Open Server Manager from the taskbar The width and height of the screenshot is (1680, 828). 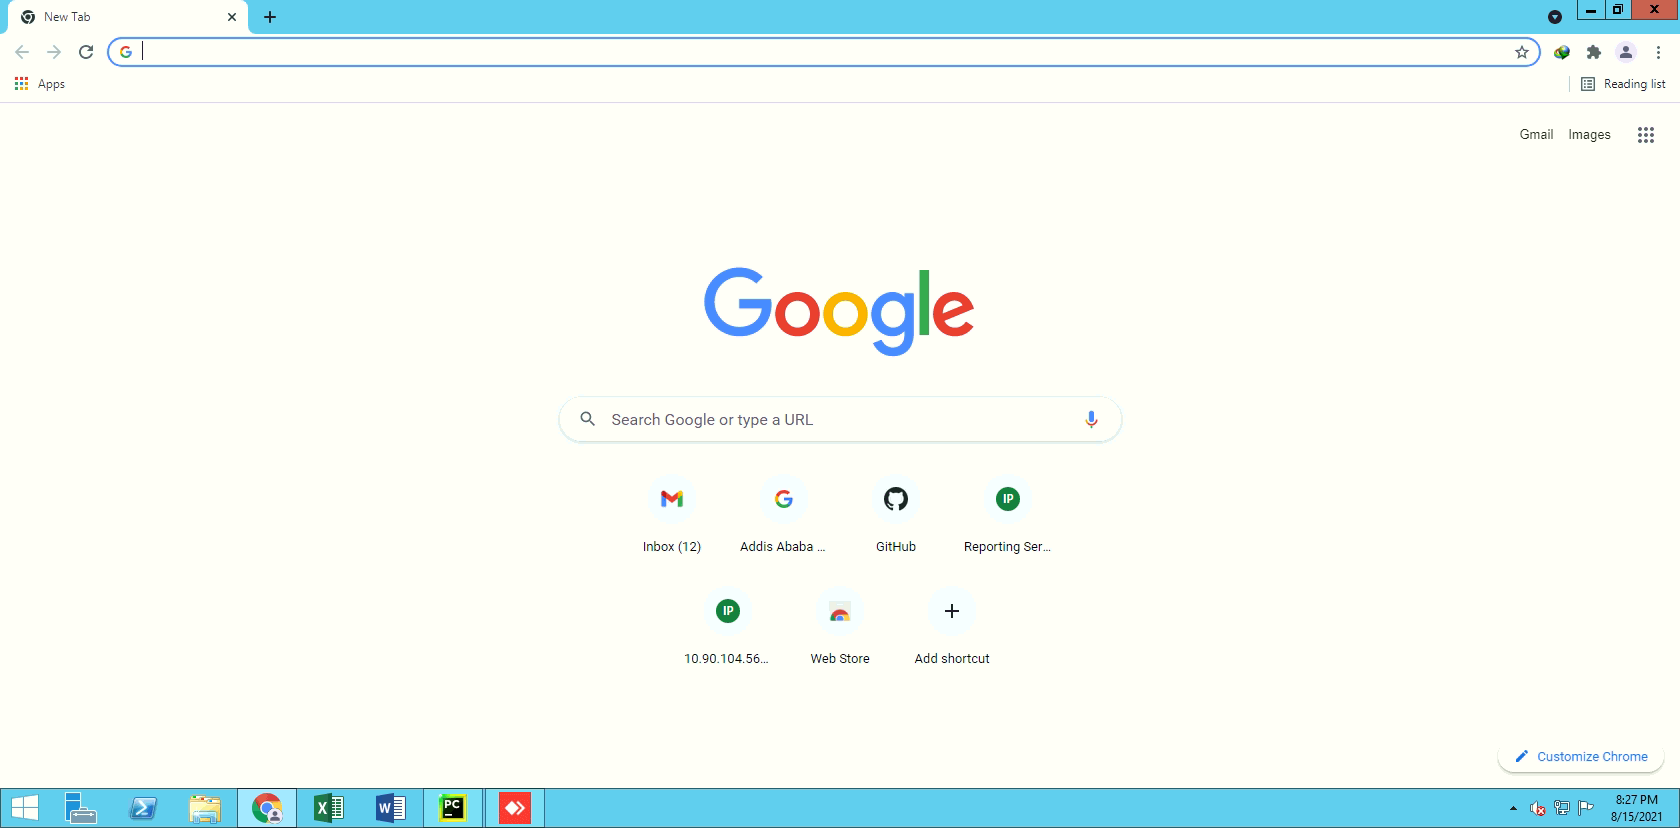(81, 808)
